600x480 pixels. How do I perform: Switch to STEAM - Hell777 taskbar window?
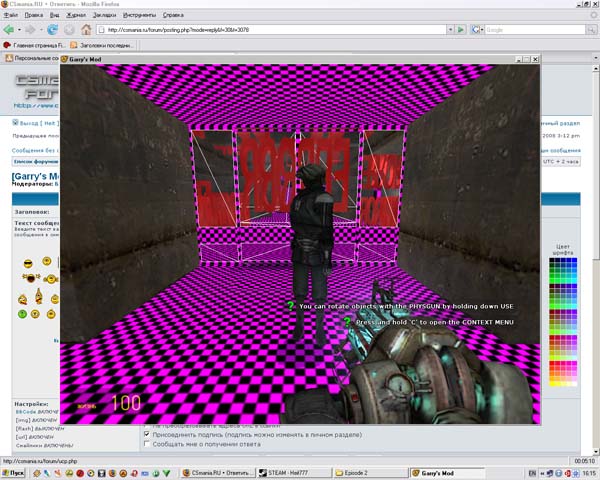pos(293,473)
